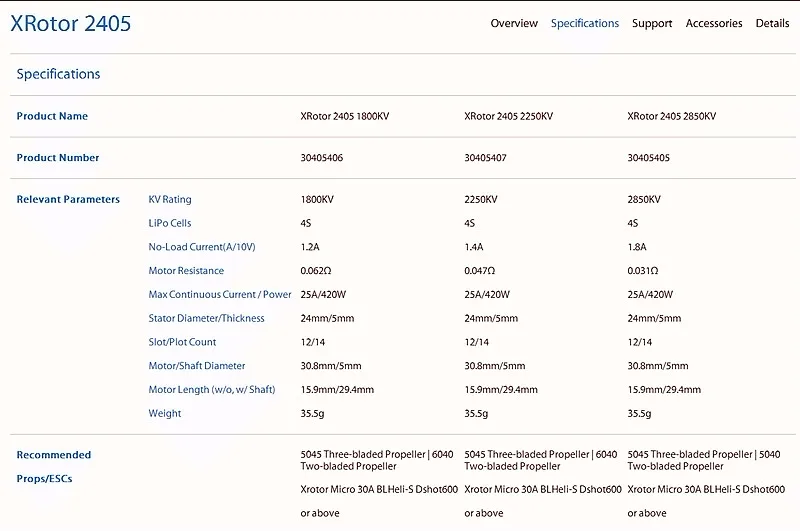Select the 2250KV rating value
This screenshot has width=800, height=531.
[481, 199]
